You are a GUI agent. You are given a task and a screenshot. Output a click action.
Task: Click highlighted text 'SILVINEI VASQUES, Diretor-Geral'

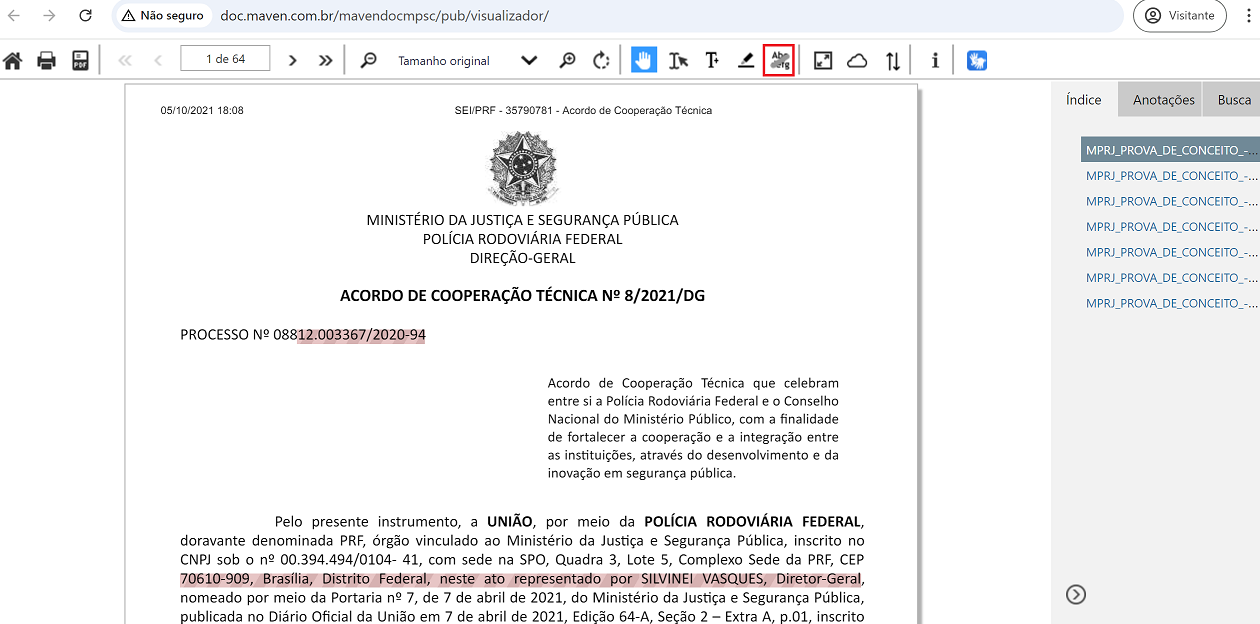pyautogui.click(x=751, y=579)
